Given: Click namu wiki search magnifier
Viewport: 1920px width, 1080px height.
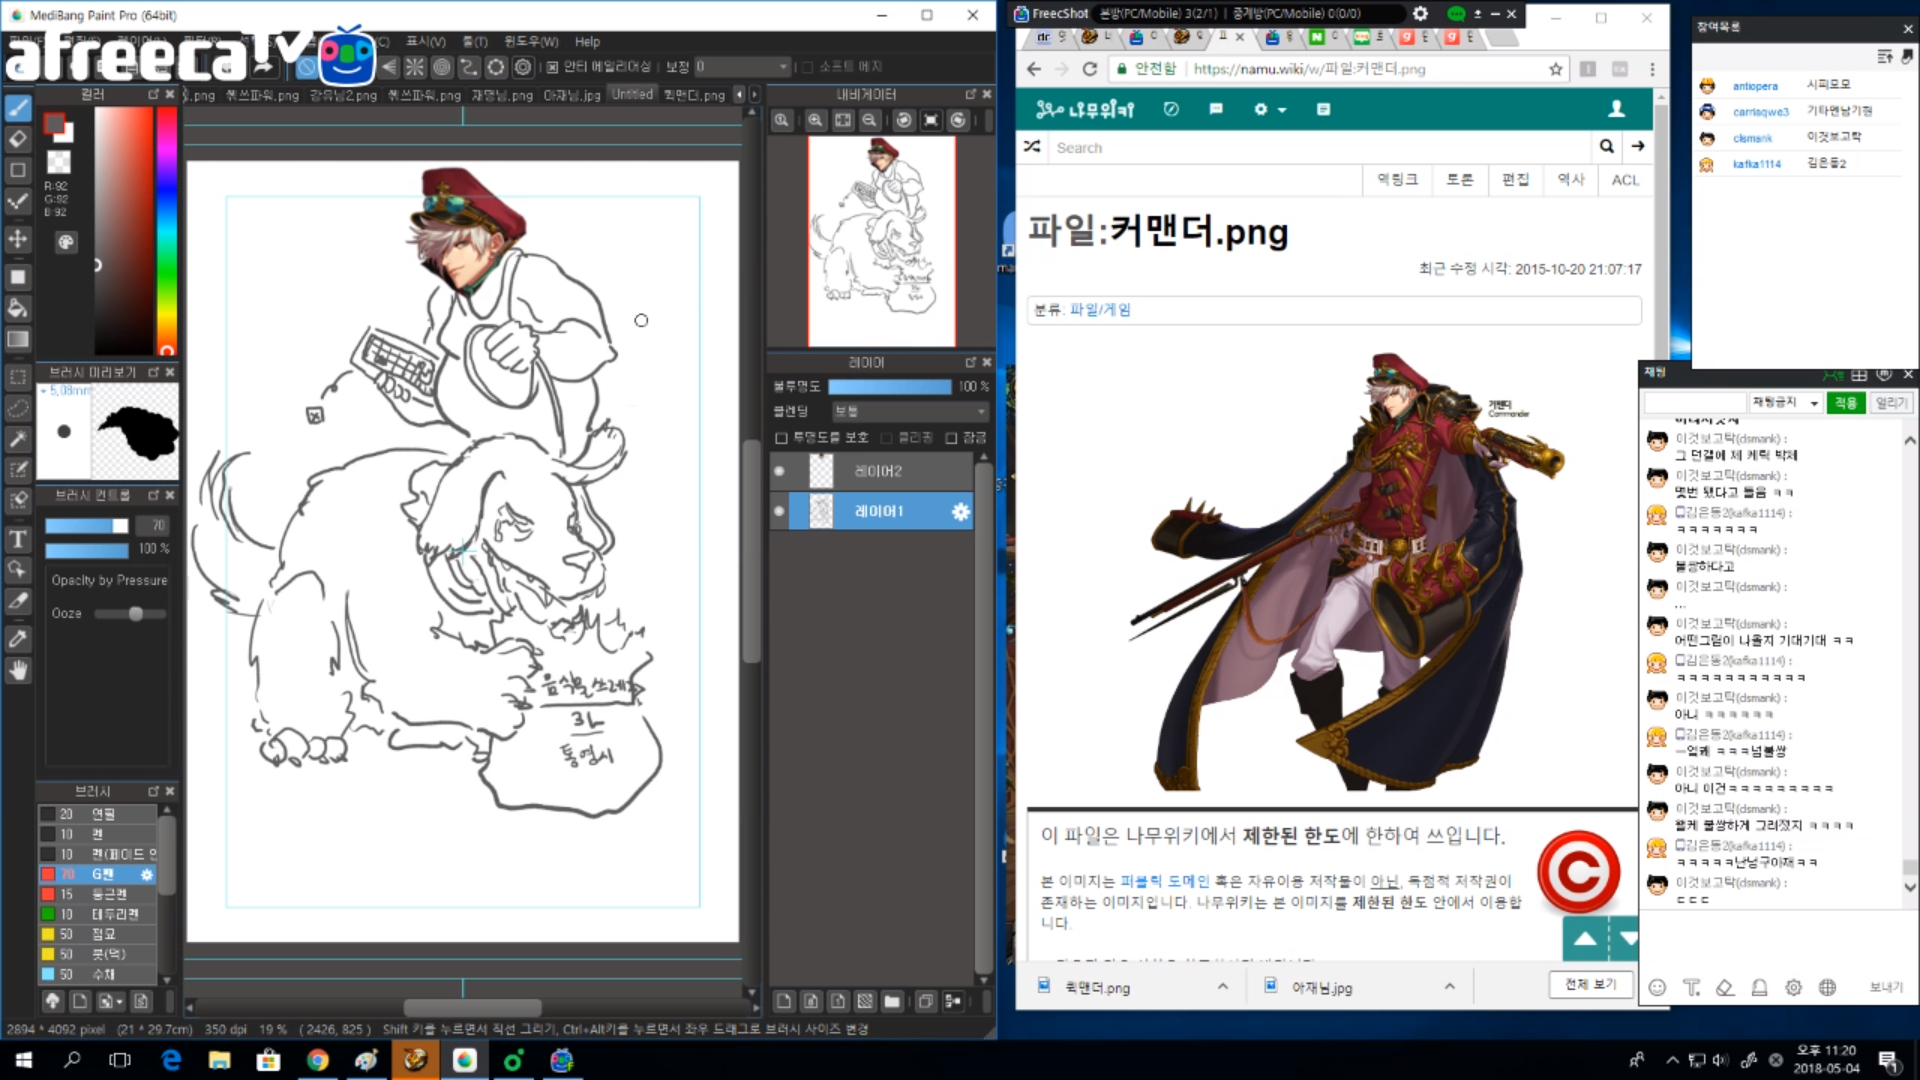Looking at the screenshot, I should coord(1606,146).
